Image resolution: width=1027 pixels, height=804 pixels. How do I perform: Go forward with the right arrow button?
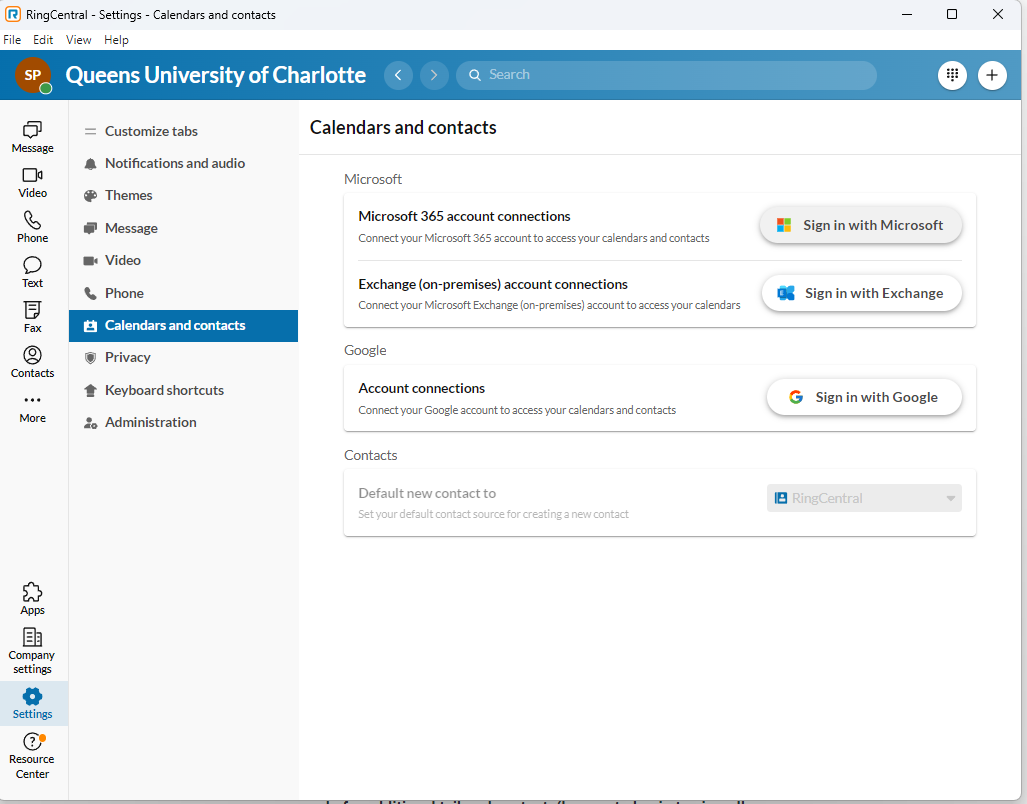click(x=434, y=75)
